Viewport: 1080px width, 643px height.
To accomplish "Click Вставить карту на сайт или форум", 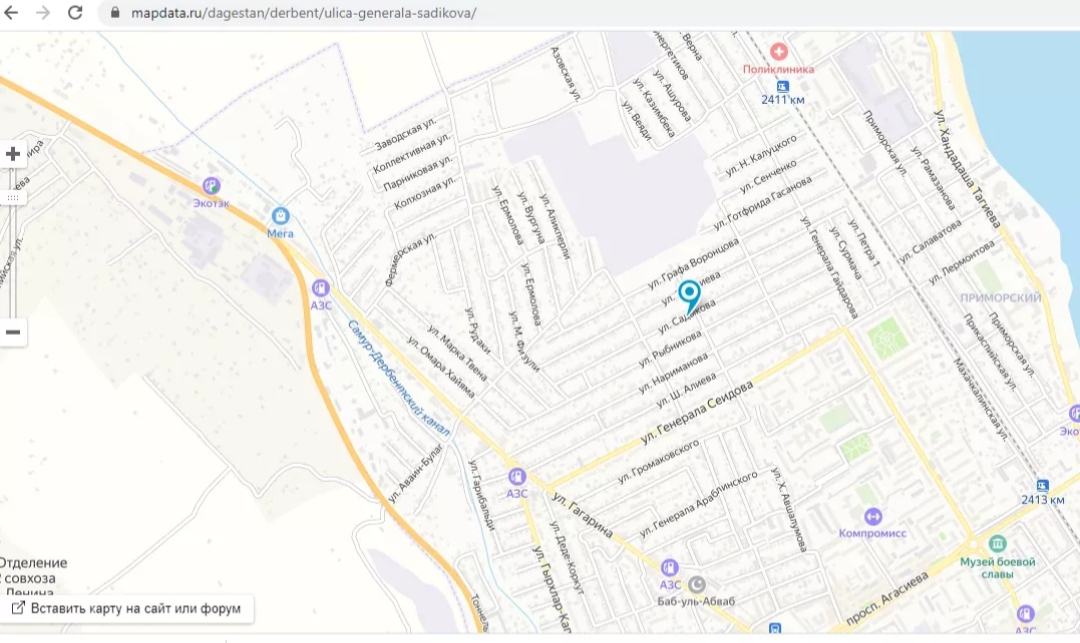I will click(127, 609).
